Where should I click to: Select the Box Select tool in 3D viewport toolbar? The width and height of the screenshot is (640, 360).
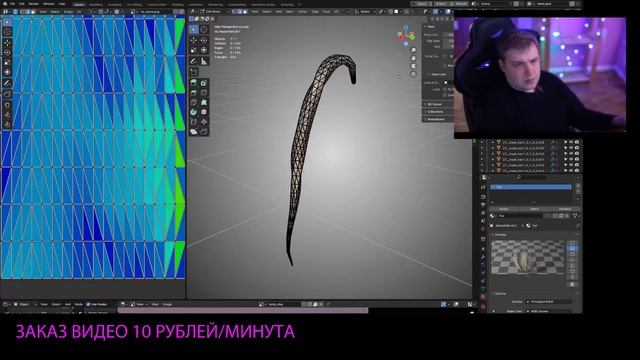(x=194, y=29)
